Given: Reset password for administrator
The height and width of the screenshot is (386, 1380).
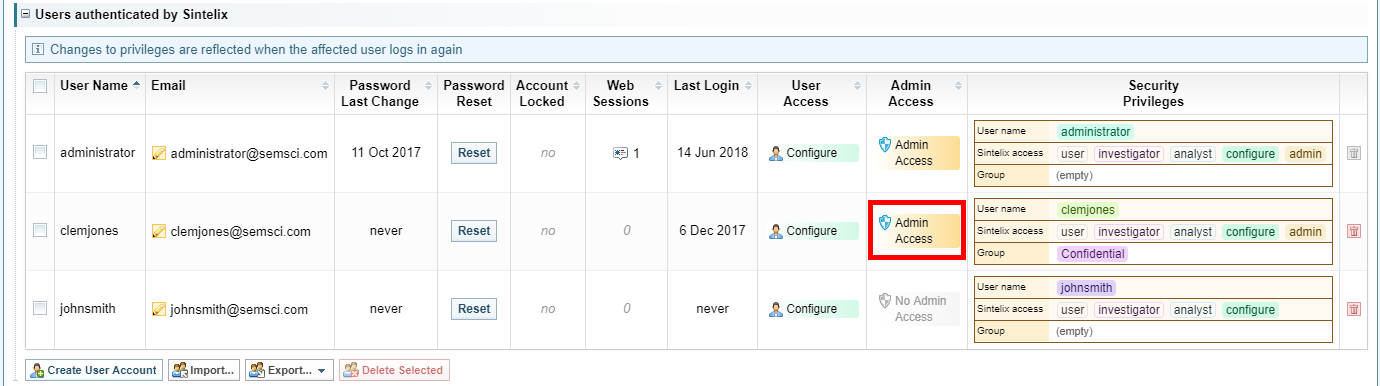Looking at the screenshot, I should tap(474, 153).
